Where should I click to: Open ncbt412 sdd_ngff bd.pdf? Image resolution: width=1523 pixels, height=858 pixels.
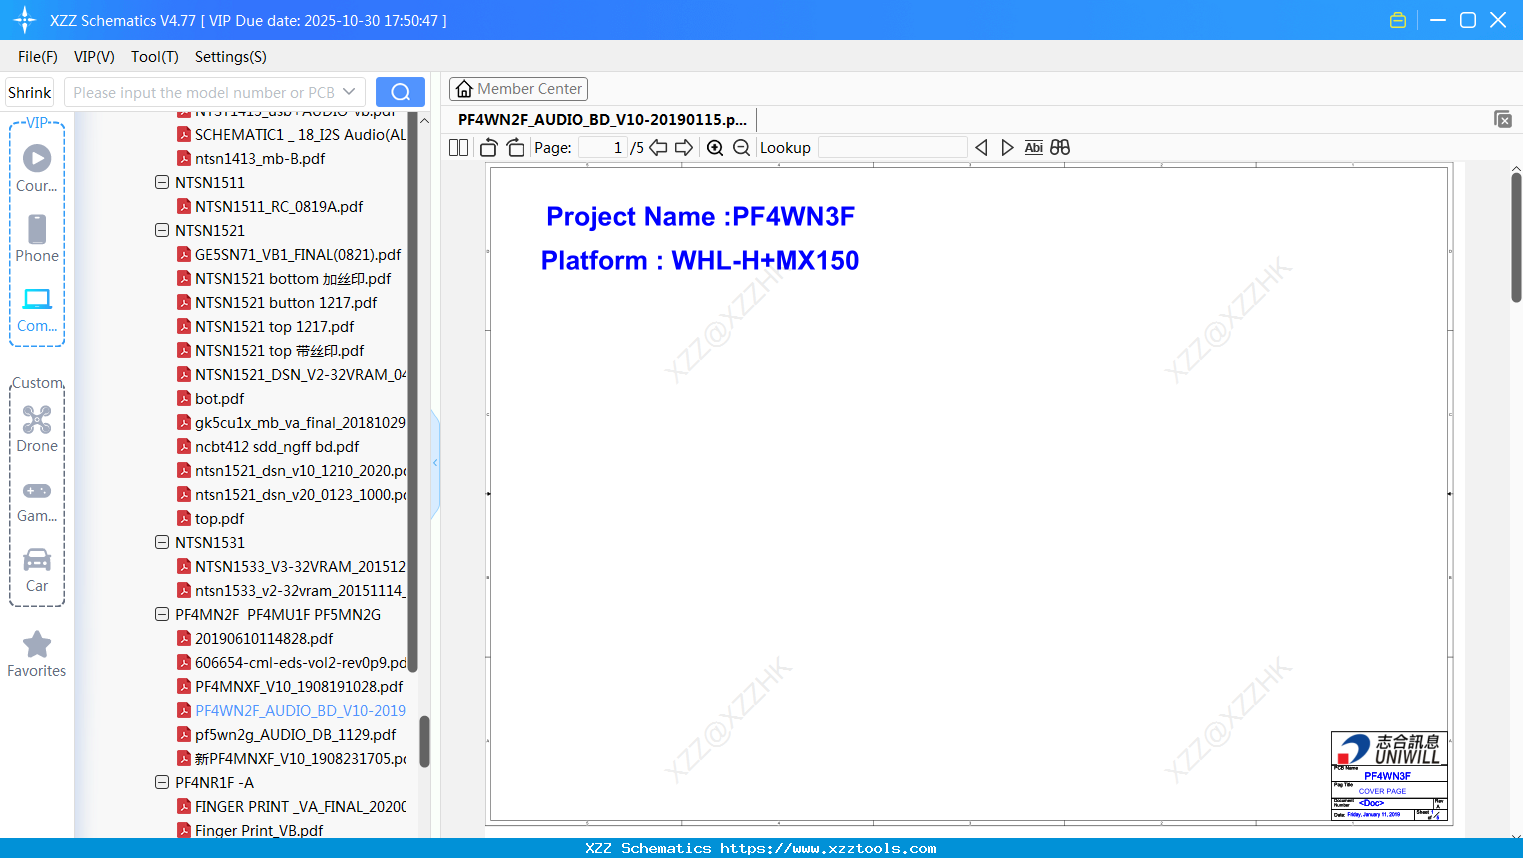coord(277,446)
